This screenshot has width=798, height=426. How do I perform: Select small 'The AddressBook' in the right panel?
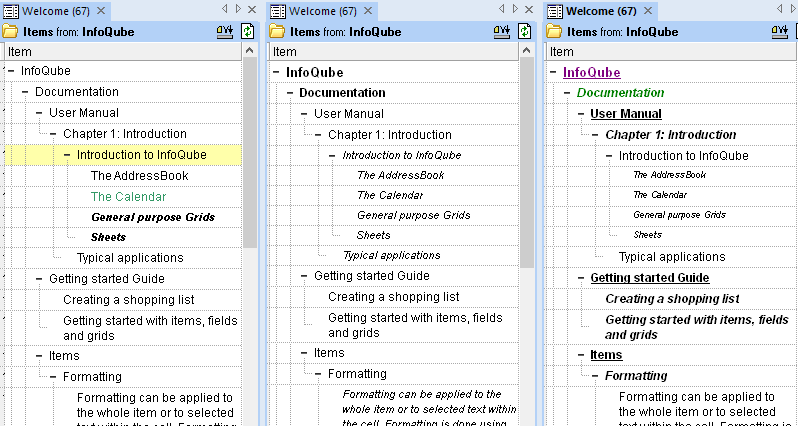pyautogui.click(x=669, y=175)
